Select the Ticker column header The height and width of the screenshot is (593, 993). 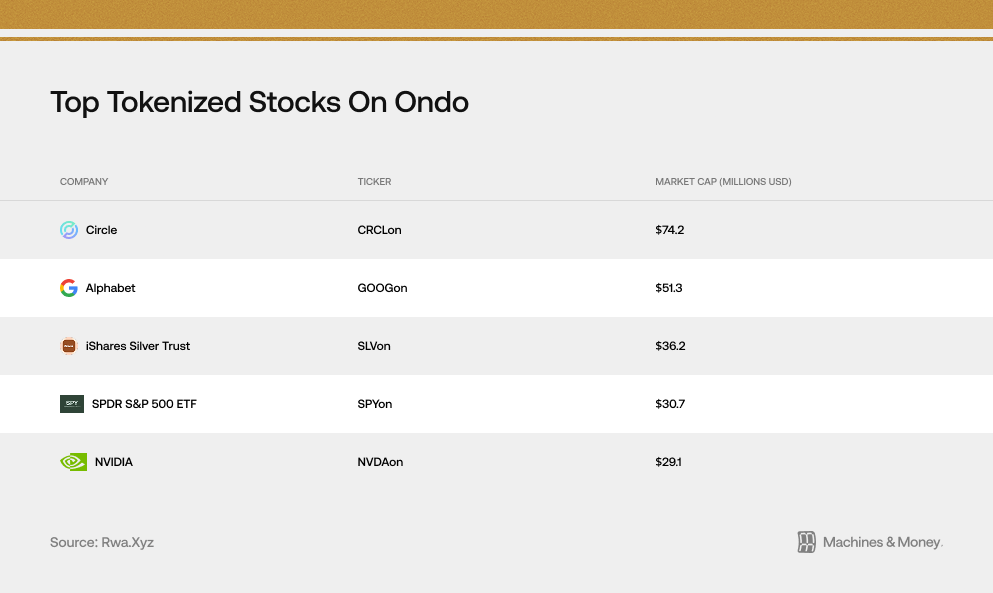374,182
